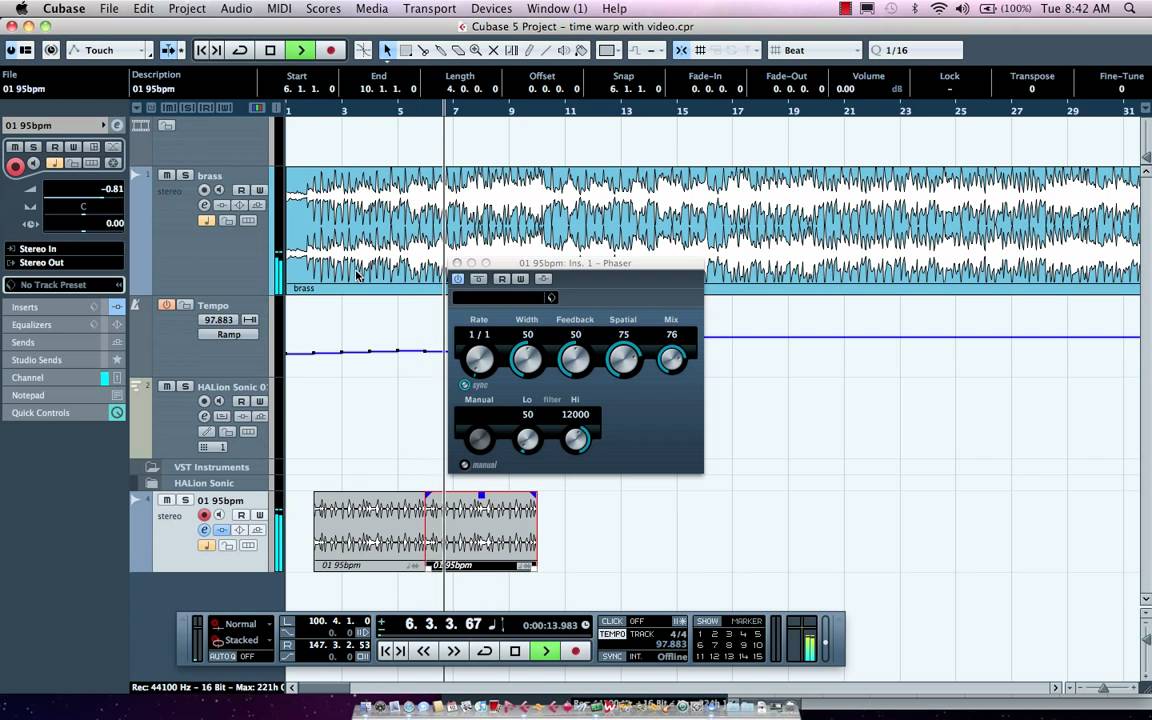
Task: Open the 1/16 quantize dropdown
Action: [x=915, y=50]
